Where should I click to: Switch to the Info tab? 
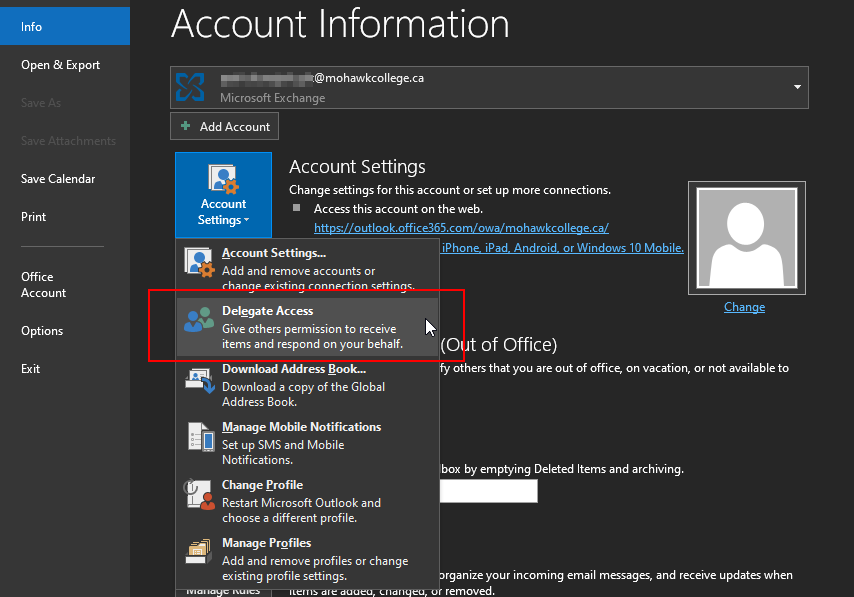click(31, 27)
